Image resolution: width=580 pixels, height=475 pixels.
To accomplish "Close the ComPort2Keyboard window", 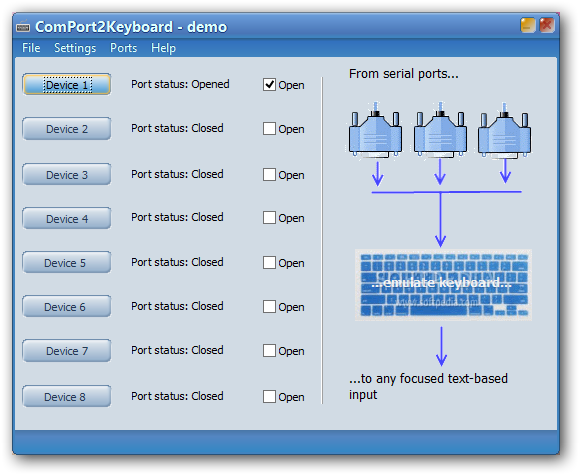I will tap(547, 26).
